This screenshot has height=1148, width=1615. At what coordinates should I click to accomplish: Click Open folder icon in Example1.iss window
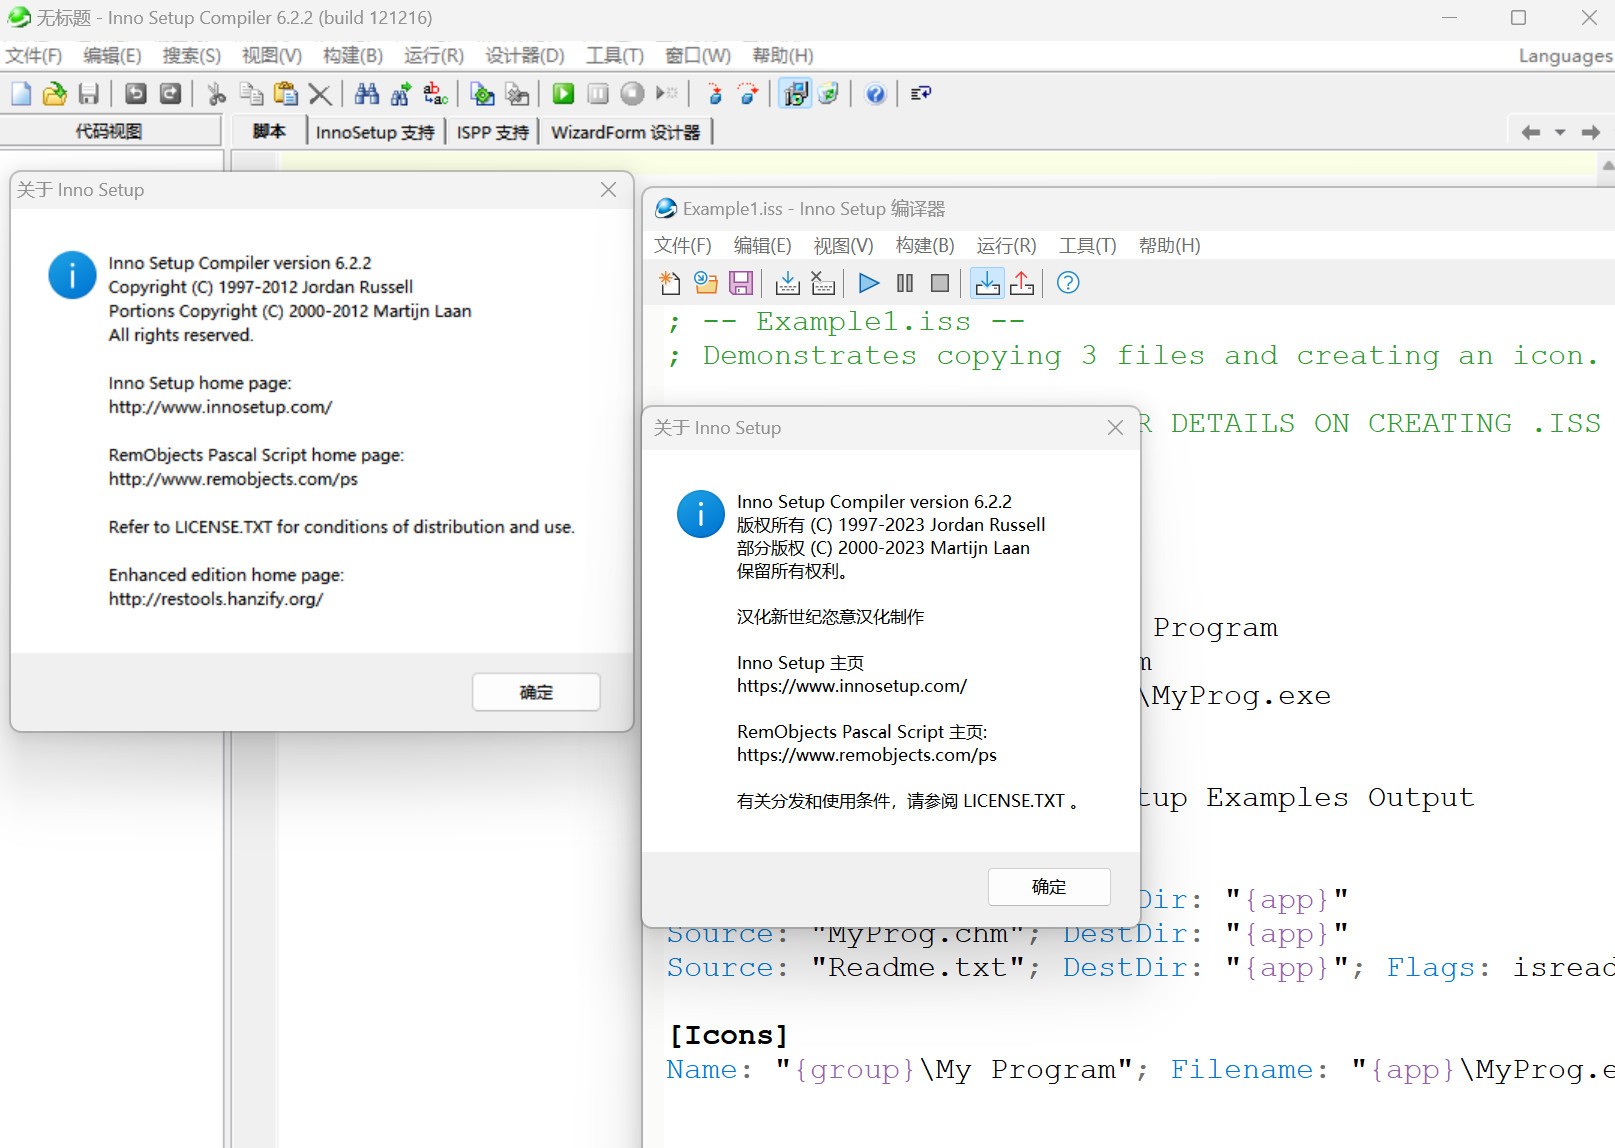point(706,284)
